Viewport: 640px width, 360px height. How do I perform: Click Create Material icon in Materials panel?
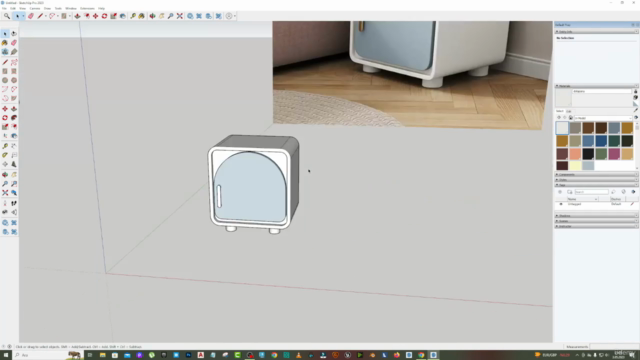pyautogui.click(x=636, y=98)
